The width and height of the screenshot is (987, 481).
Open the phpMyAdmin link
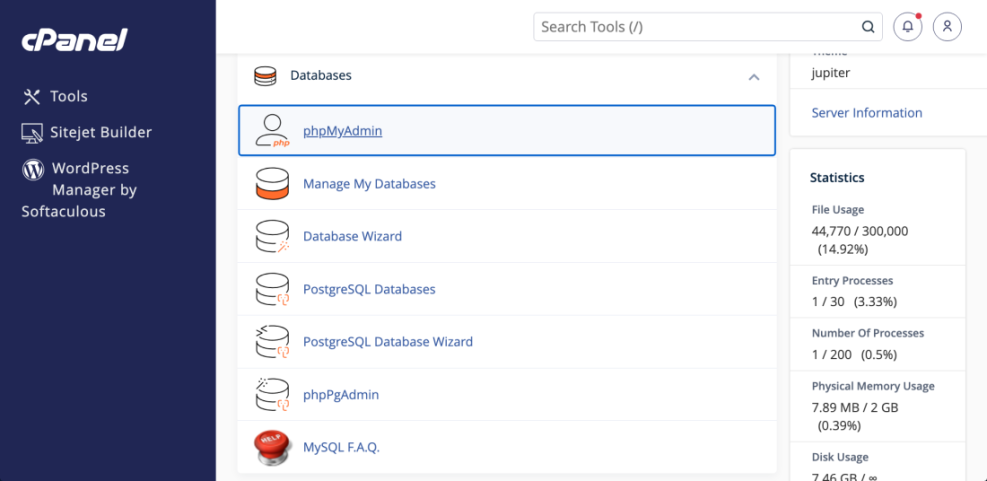click(342, 131)
